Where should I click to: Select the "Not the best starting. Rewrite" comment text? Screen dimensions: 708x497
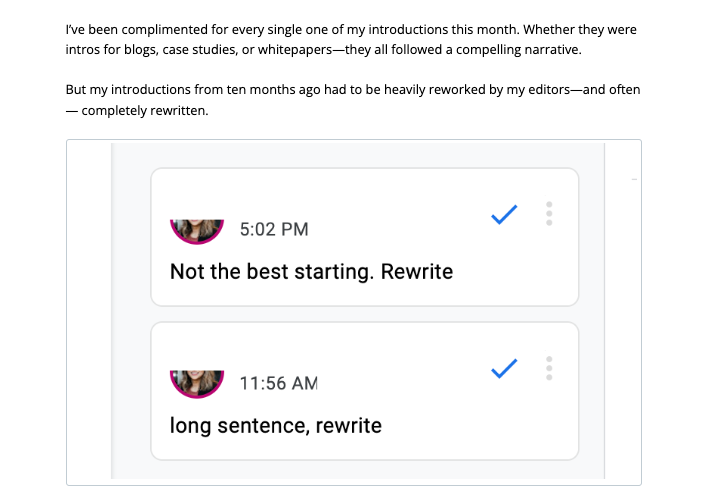pyautogui.click(x=311, y=272)
